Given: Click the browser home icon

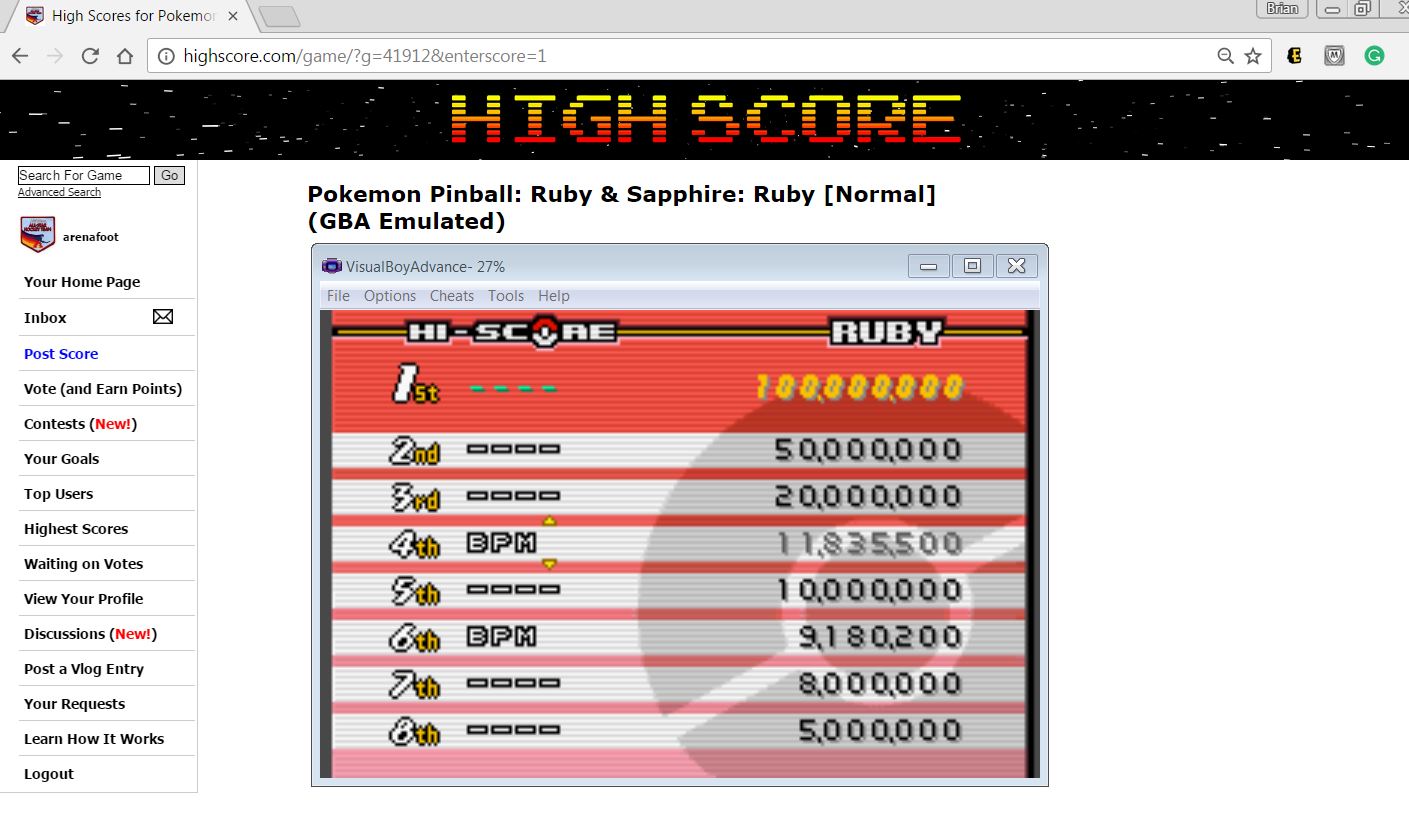Looking at the screenshot, I should pyautogui.click(x=124, y=56).
